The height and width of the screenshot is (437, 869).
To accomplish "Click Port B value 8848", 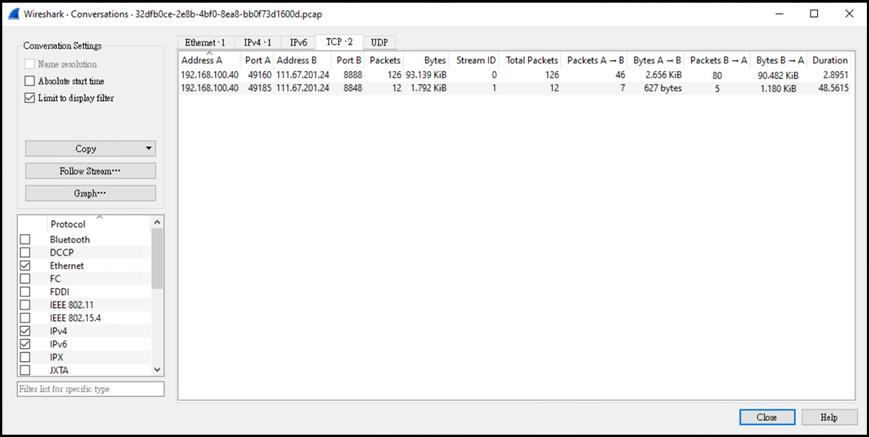I will (x=352, y=88).
